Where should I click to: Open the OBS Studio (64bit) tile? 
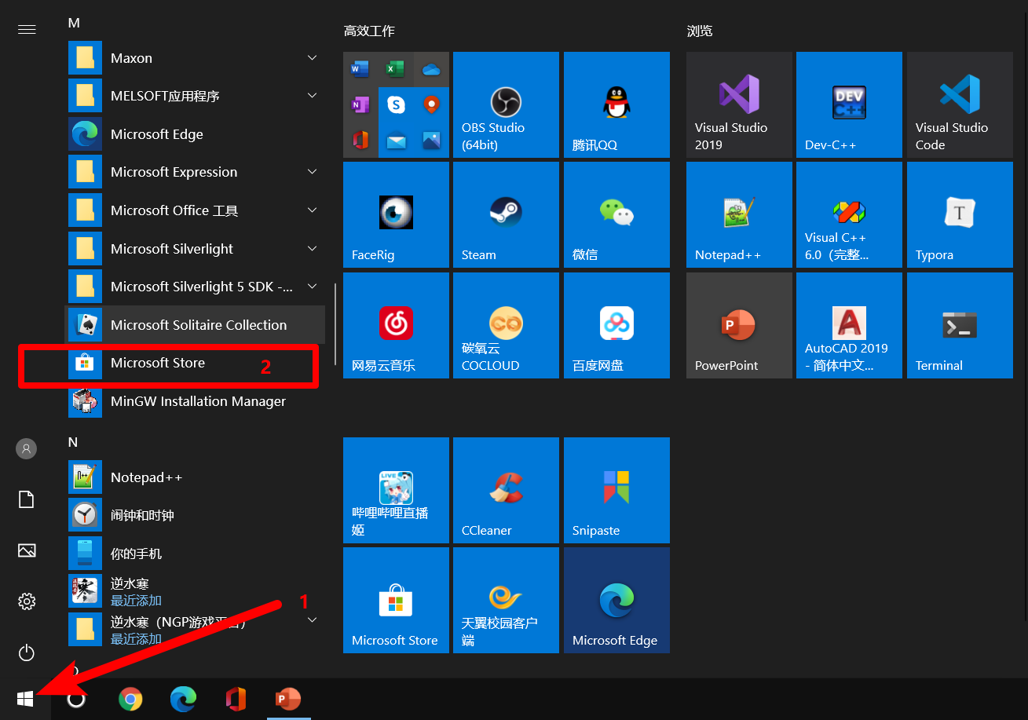pyautogui.click(x=505, y=104)
